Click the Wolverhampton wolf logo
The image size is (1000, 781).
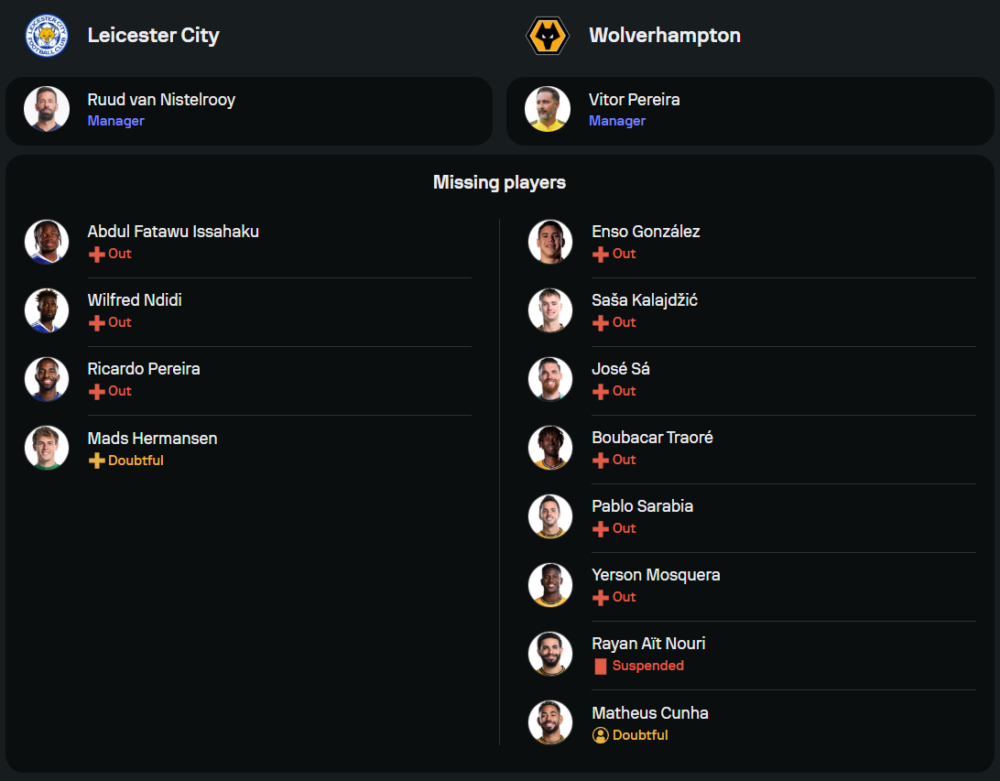click(x=547, y=36)
